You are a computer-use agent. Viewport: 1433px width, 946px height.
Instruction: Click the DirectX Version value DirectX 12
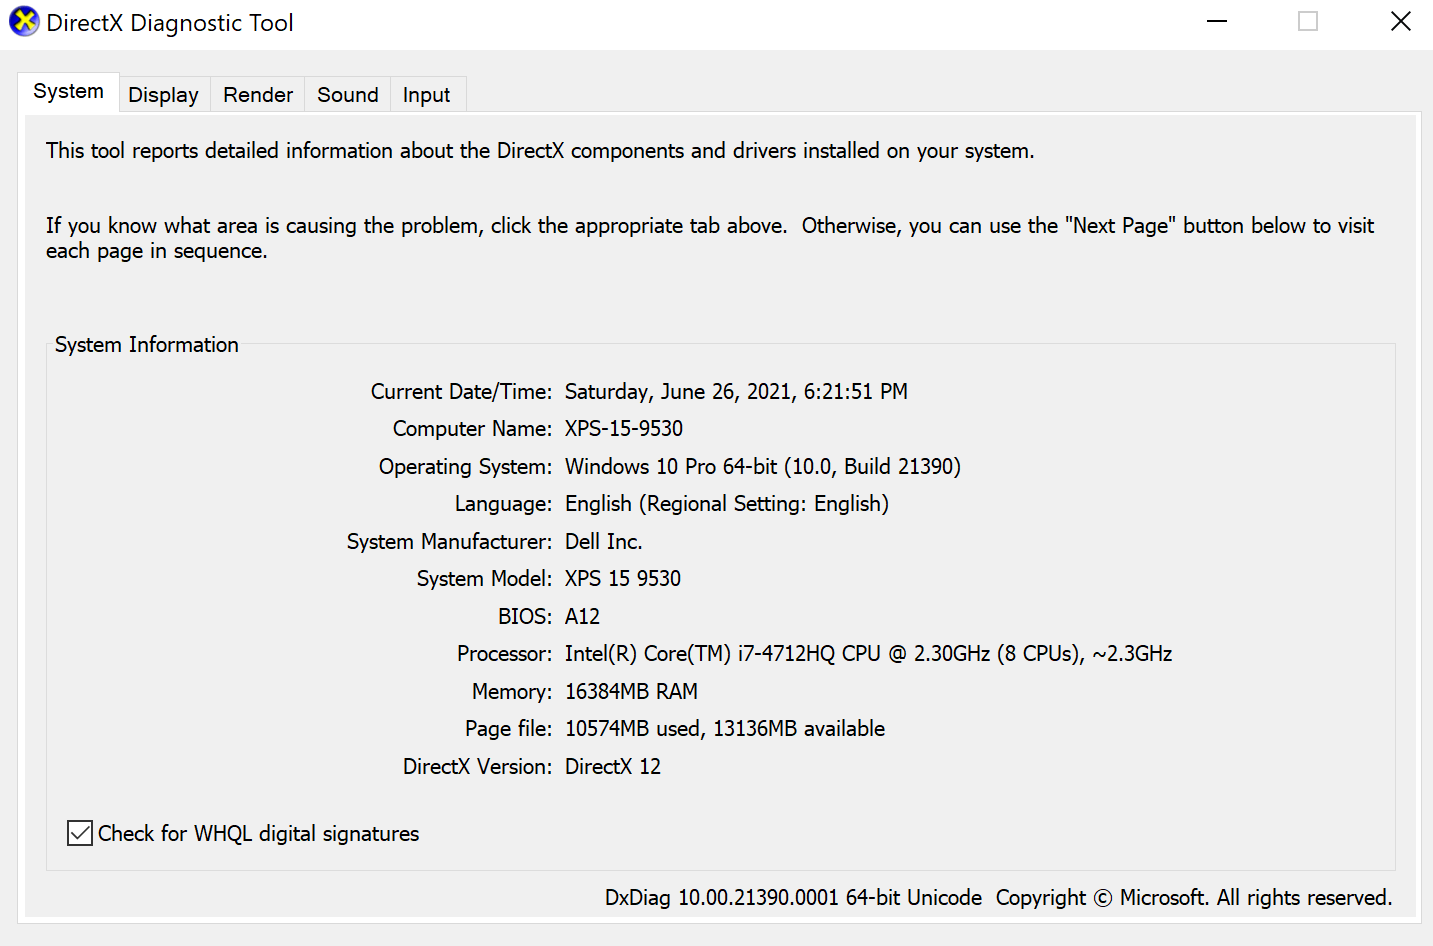click(x=613, y=767)
